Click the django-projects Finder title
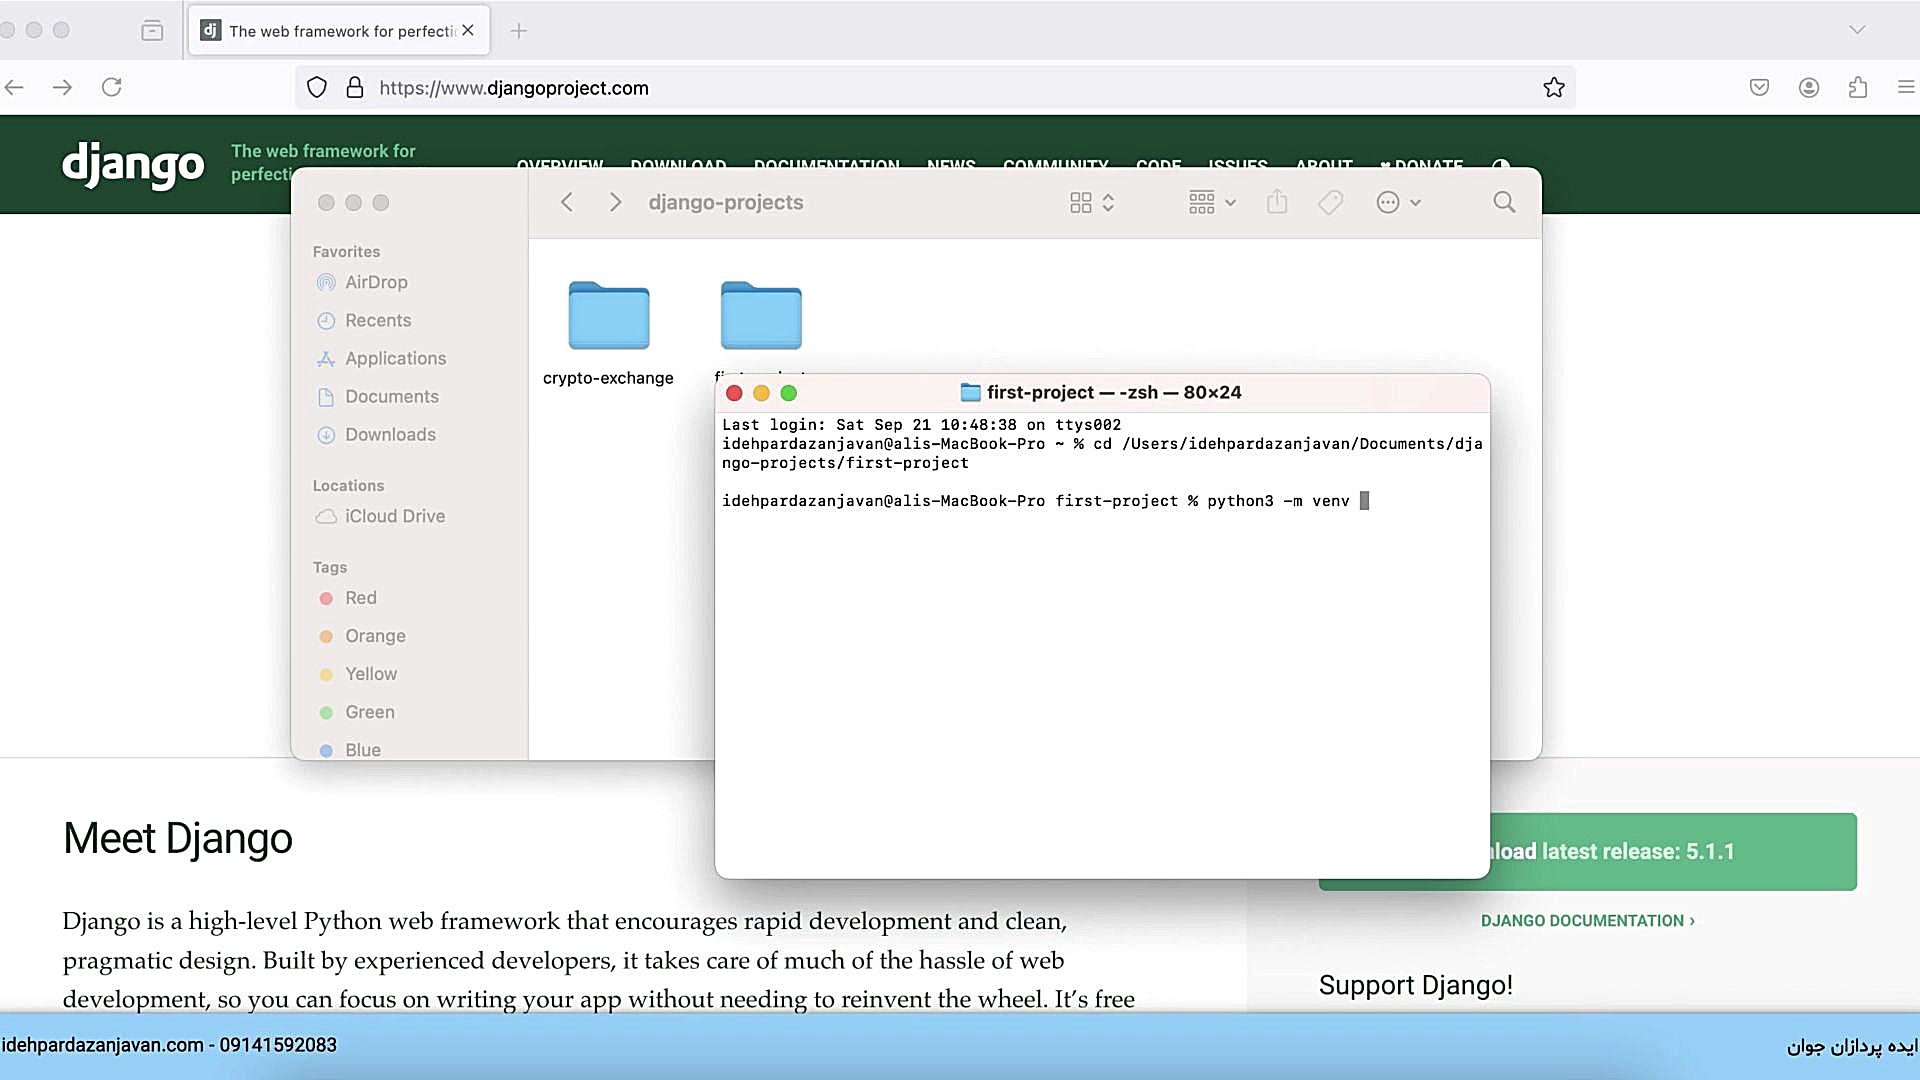The width and height of the screenshot is (1920, 1080). tap(726, 202)
